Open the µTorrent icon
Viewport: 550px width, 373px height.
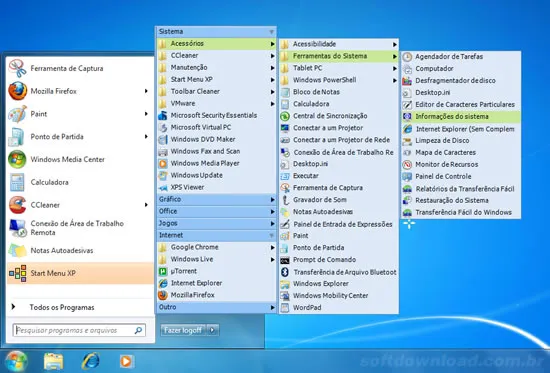tap(163, 271)
